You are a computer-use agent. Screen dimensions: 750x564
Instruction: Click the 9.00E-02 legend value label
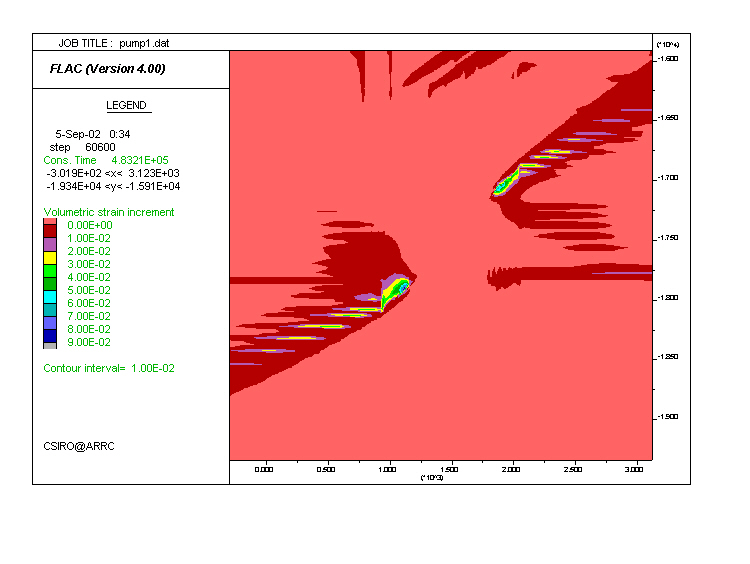[x=88, y=342]
